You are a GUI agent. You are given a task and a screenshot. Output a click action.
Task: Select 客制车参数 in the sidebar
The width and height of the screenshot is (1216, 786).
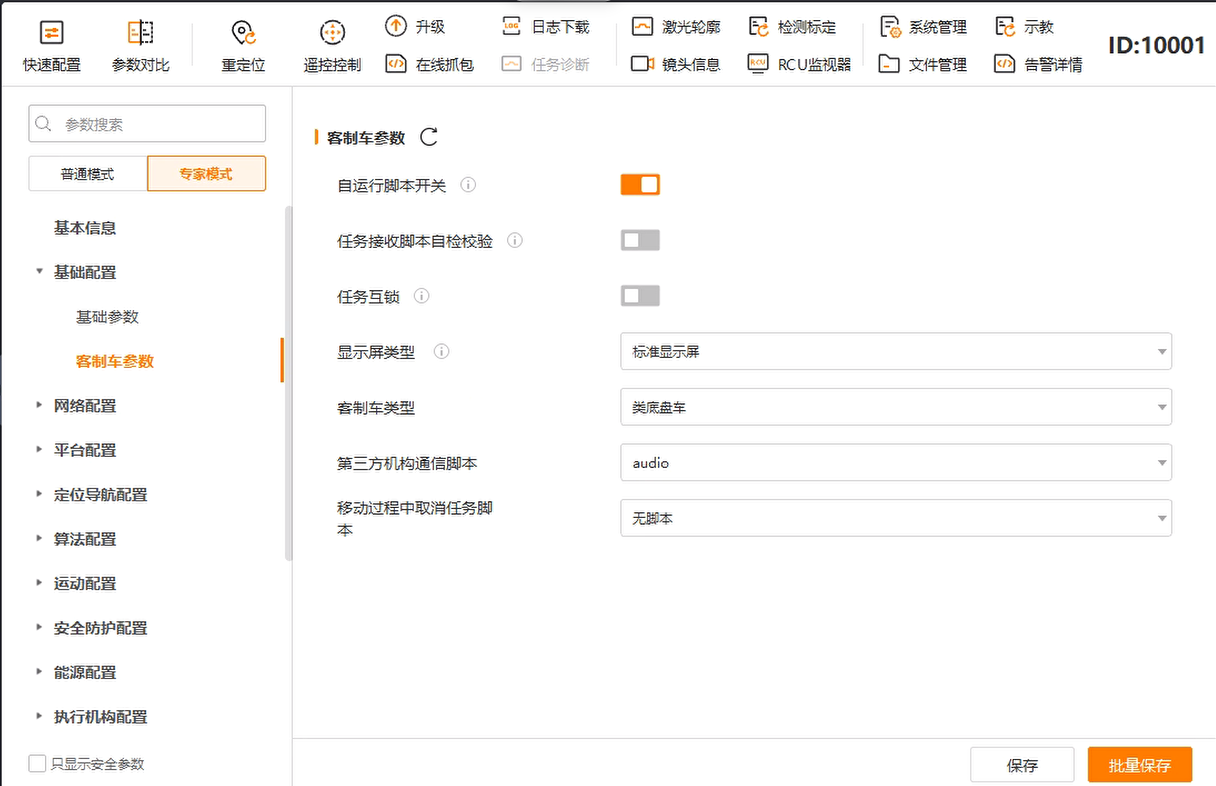point(115,361)
